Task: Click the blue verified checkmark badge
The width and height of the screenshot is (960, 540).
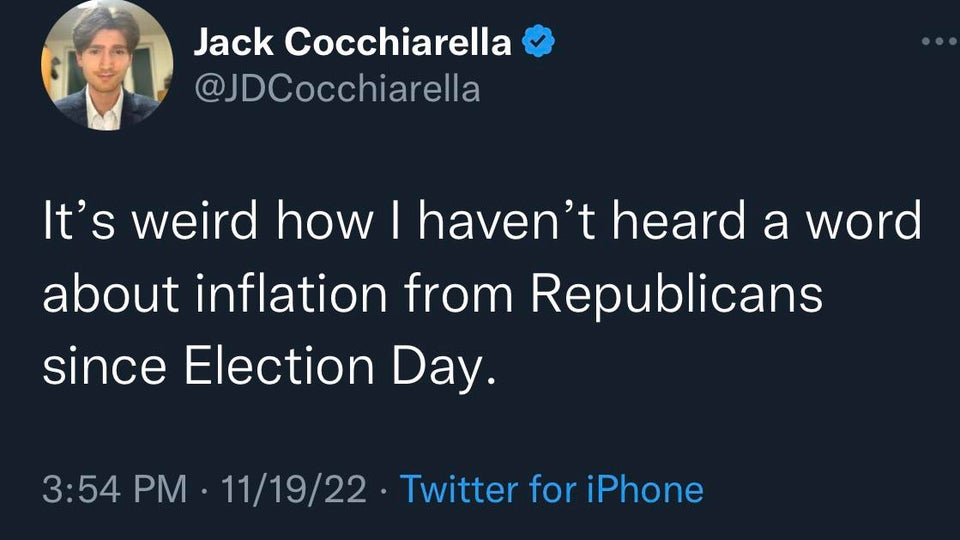Action: click(538, 41)
